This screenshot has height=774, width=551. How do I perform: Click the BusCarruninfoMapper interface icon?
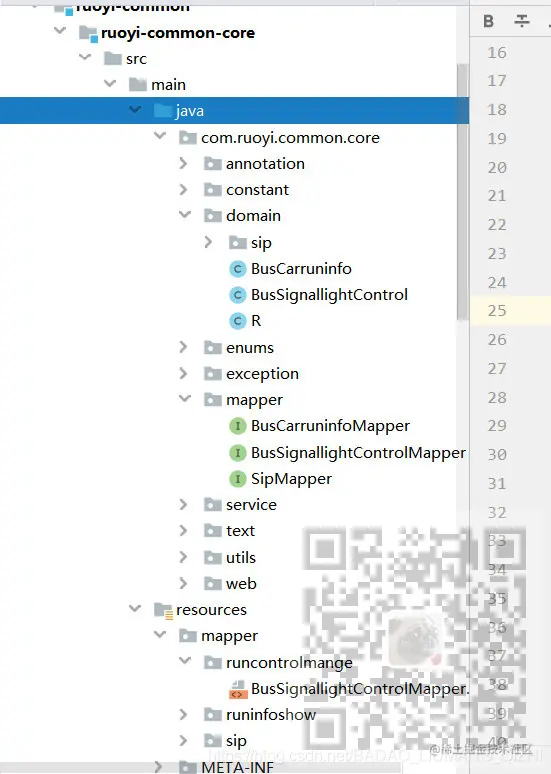pyautogui.click(x=237, y=426)
